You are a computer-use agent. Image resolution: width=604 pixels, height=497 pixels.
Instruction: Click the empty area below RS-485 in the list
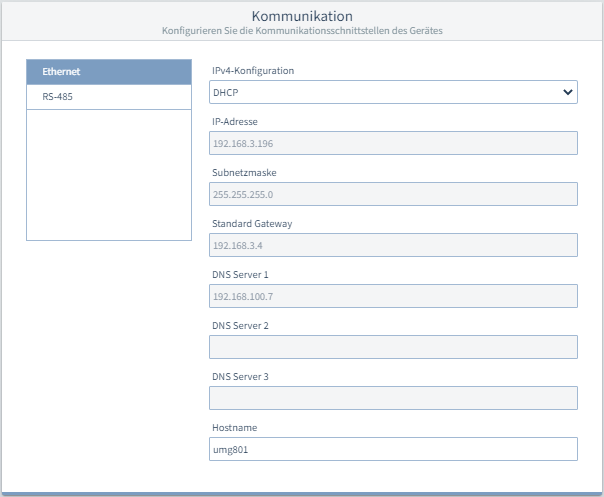pyautogui.click(x=109, y=175)
